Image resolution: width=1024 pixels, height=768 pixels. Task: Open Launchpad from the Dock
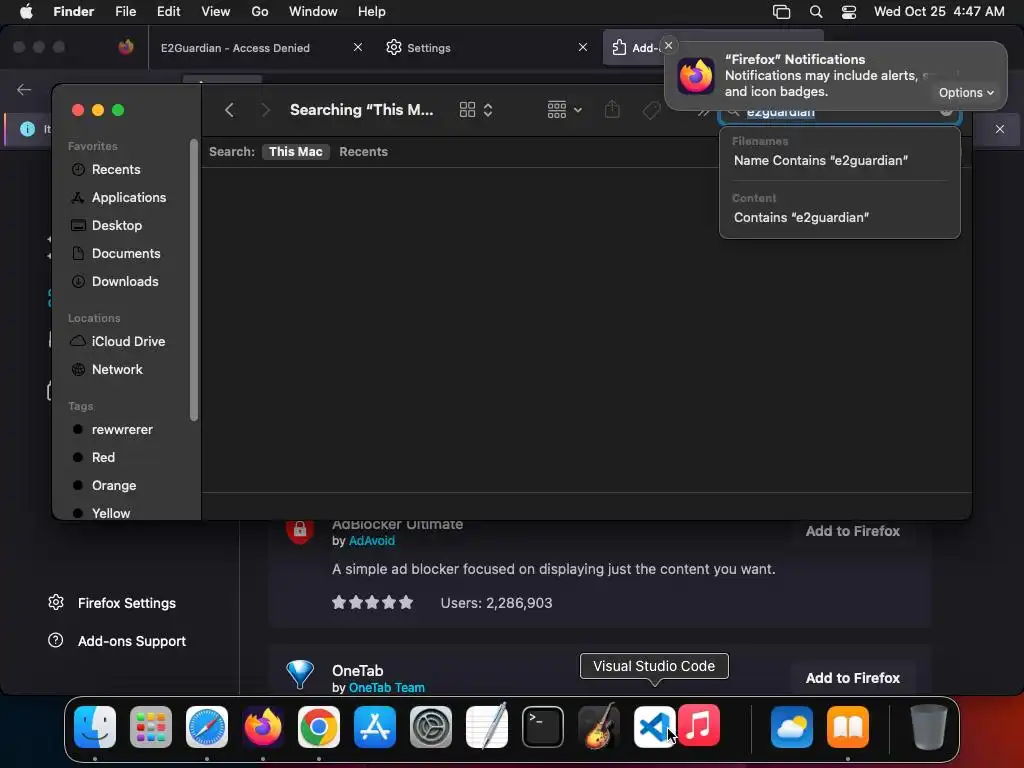151,726
